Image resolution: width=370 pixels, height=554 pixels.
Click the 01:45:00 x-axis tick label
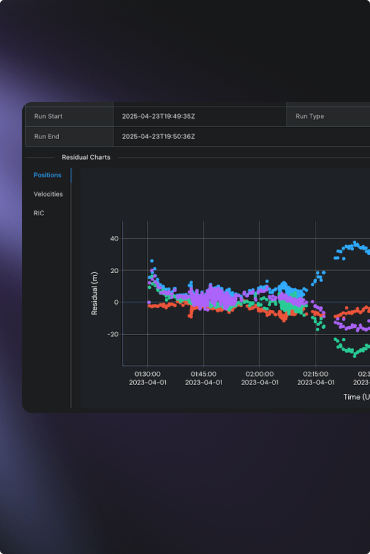point(204,378)
